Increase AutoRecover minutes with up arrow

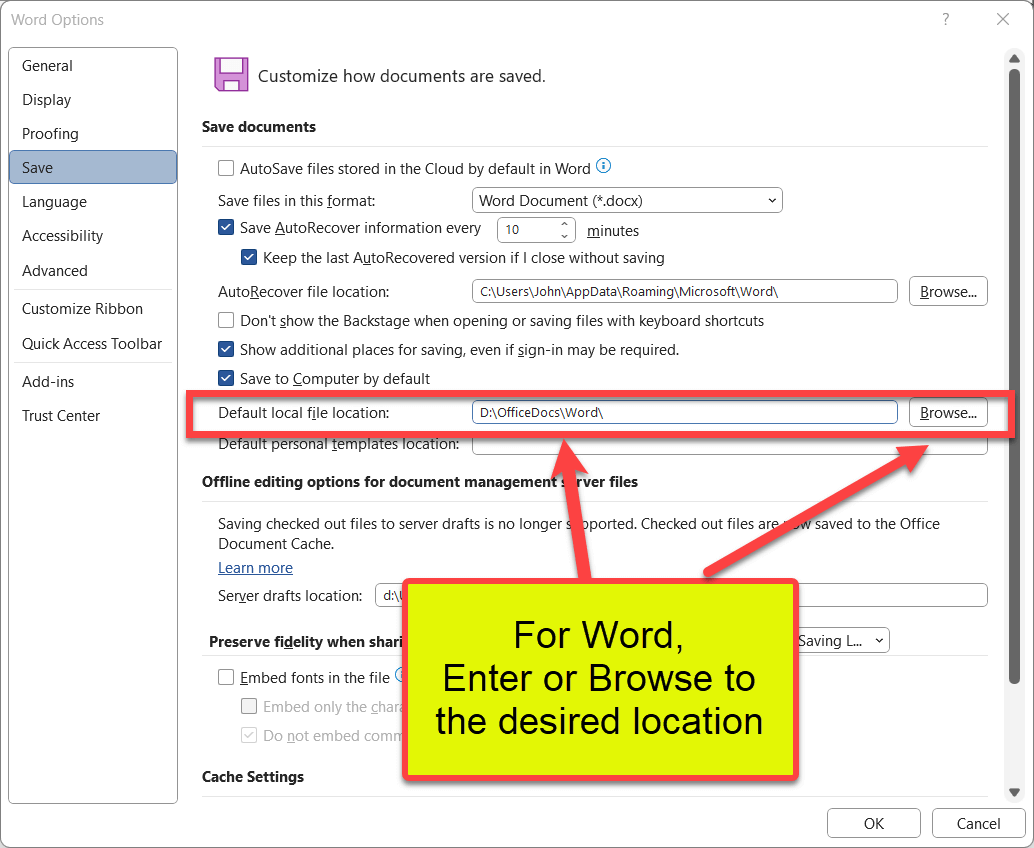click(x=565, y=224)
